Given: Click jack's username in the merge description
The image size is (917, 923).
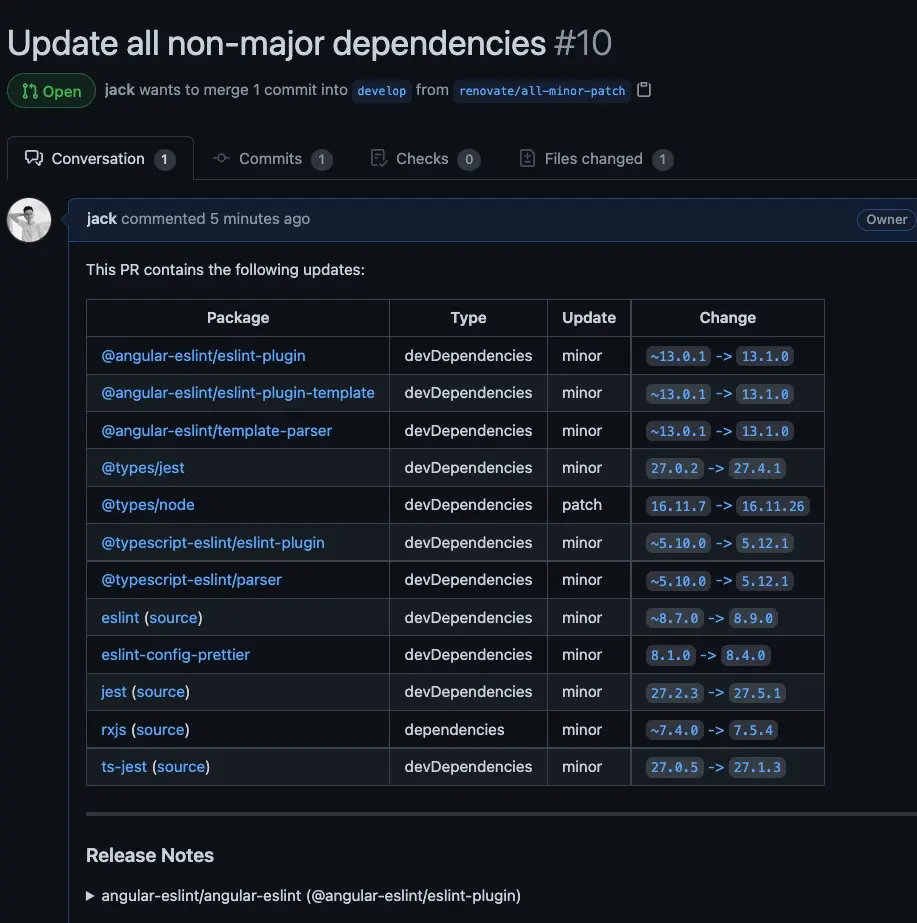Looking at the screenshot, I should 119,89.
